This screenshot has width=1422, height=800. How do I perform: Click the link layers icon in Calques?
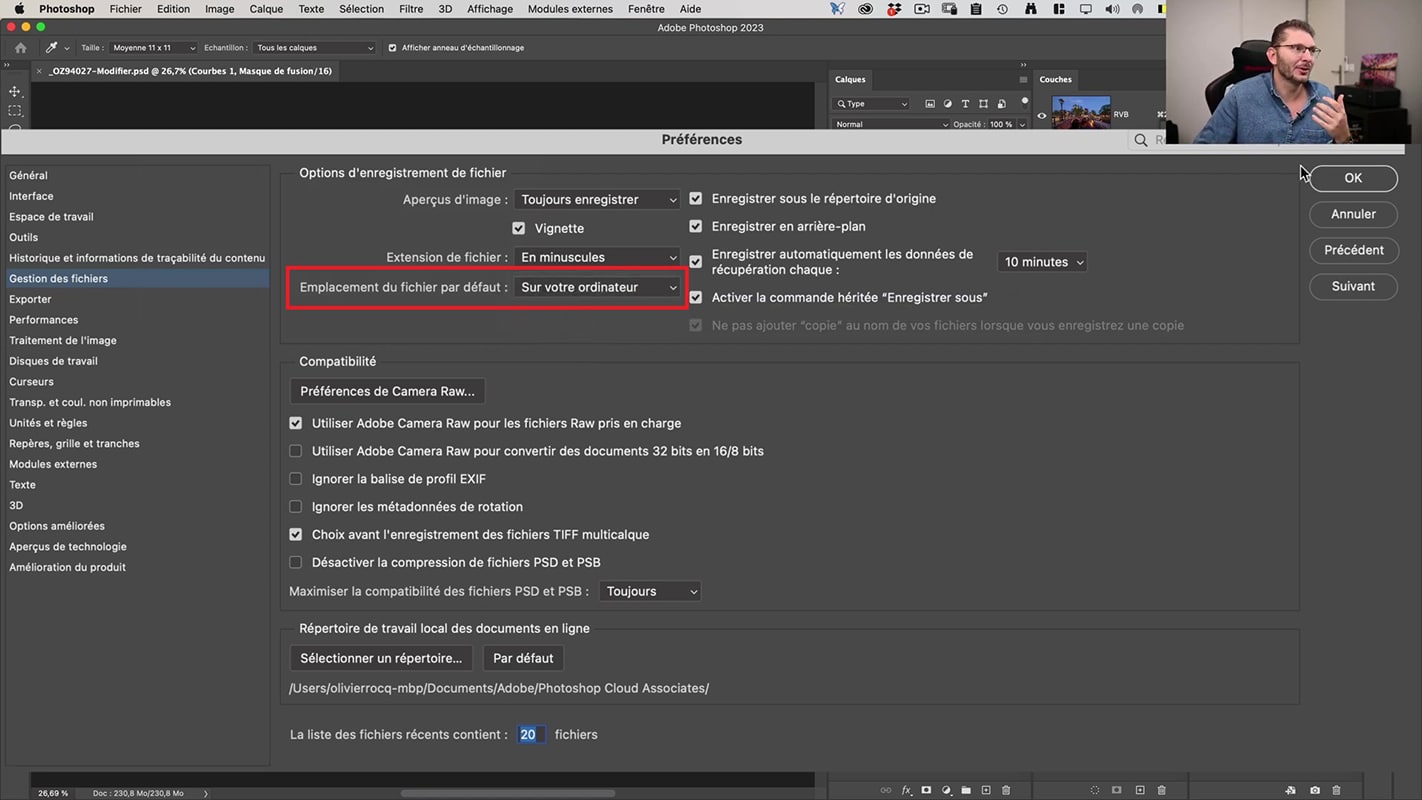tap(885, 790)
